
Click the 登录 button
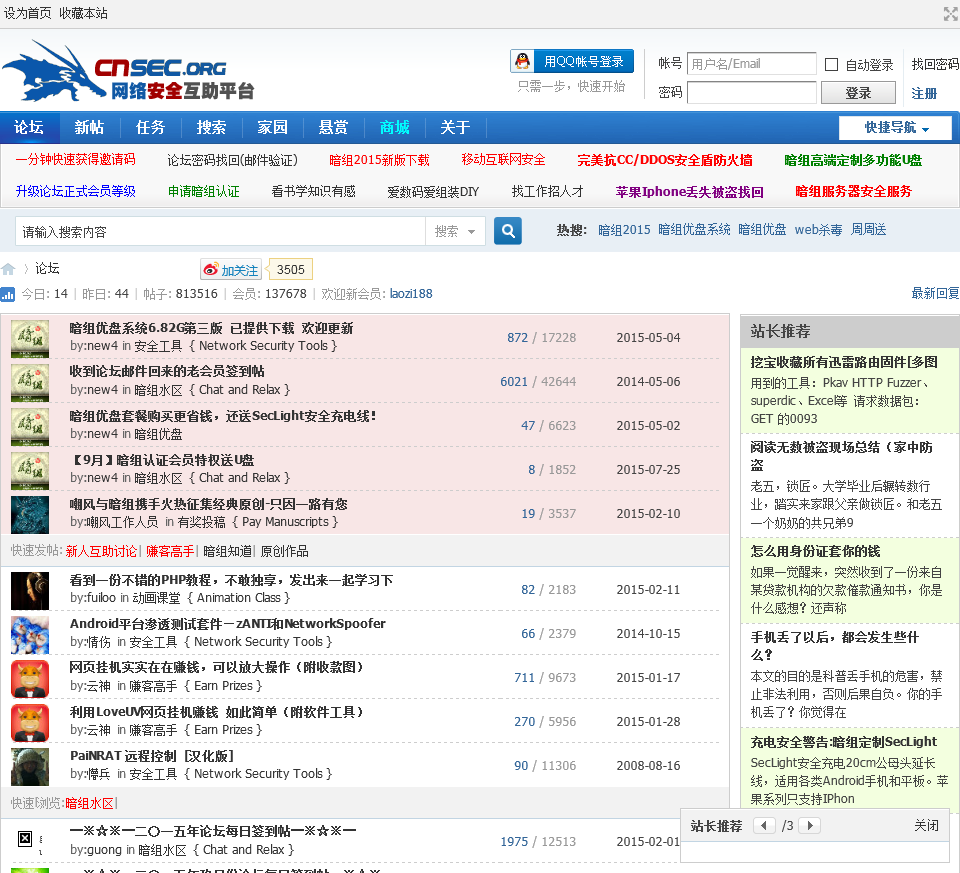[858, 93]
